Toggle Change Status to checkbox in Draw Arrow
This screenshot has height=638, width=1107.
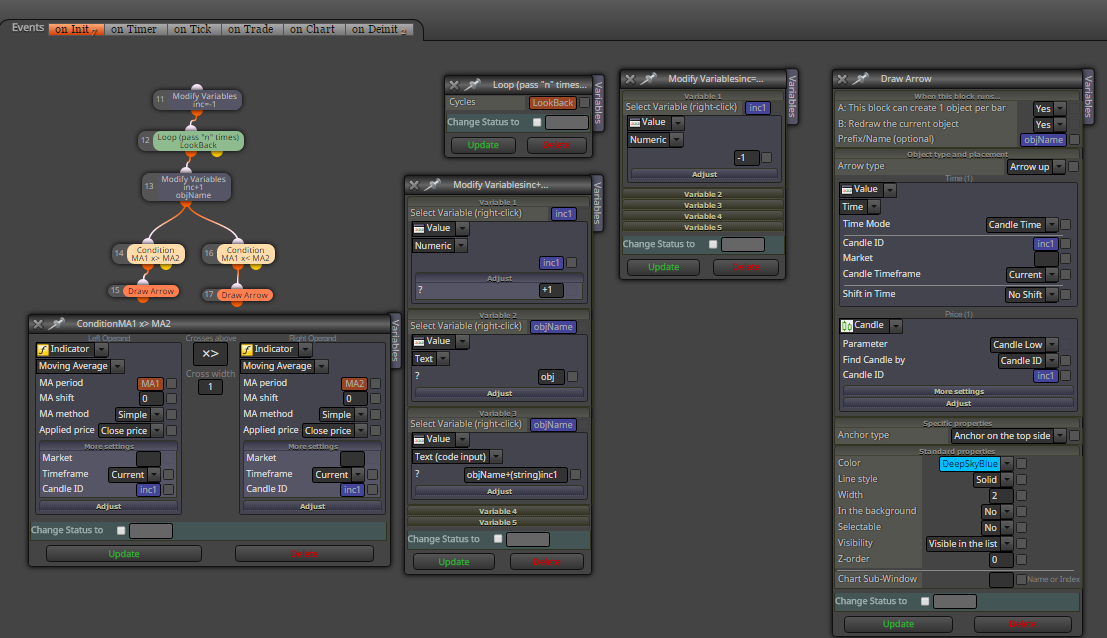pyautogui.click(x=925, y=601)
